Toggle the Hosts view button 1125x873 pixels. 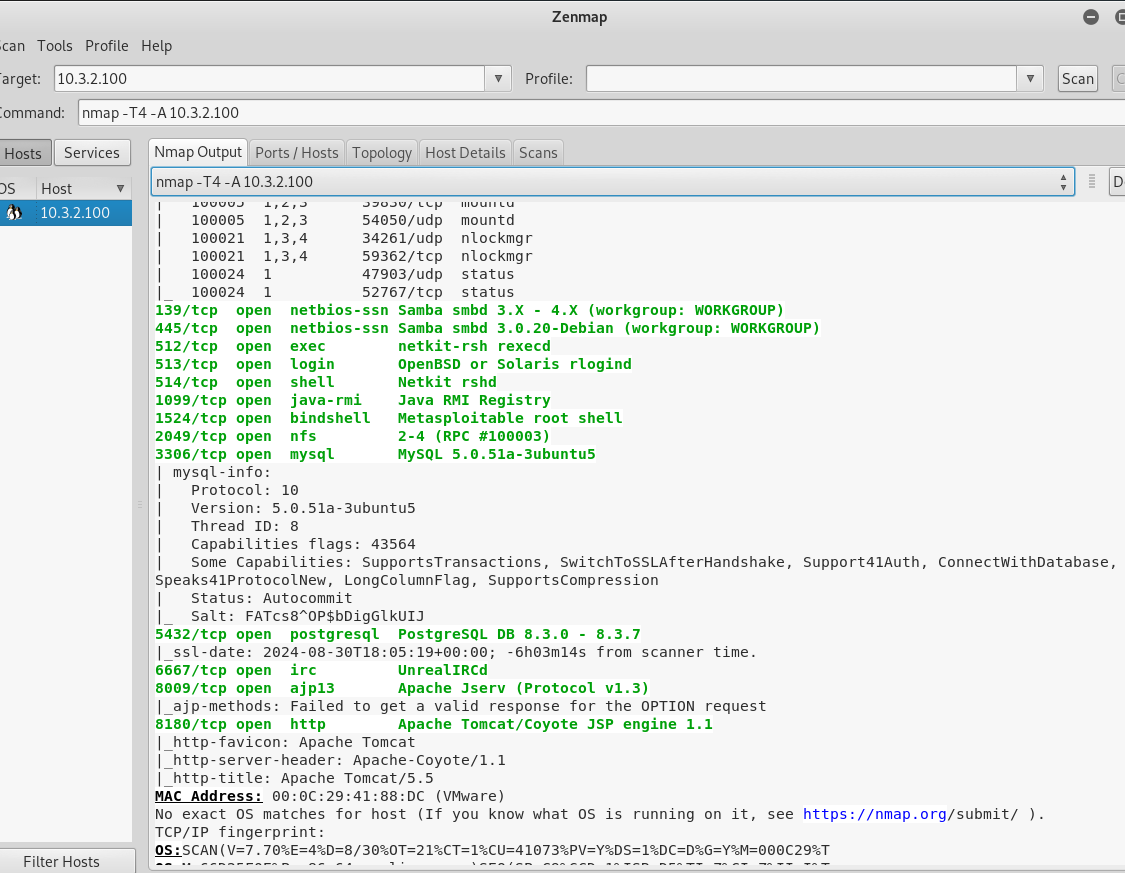coord(24,153)
